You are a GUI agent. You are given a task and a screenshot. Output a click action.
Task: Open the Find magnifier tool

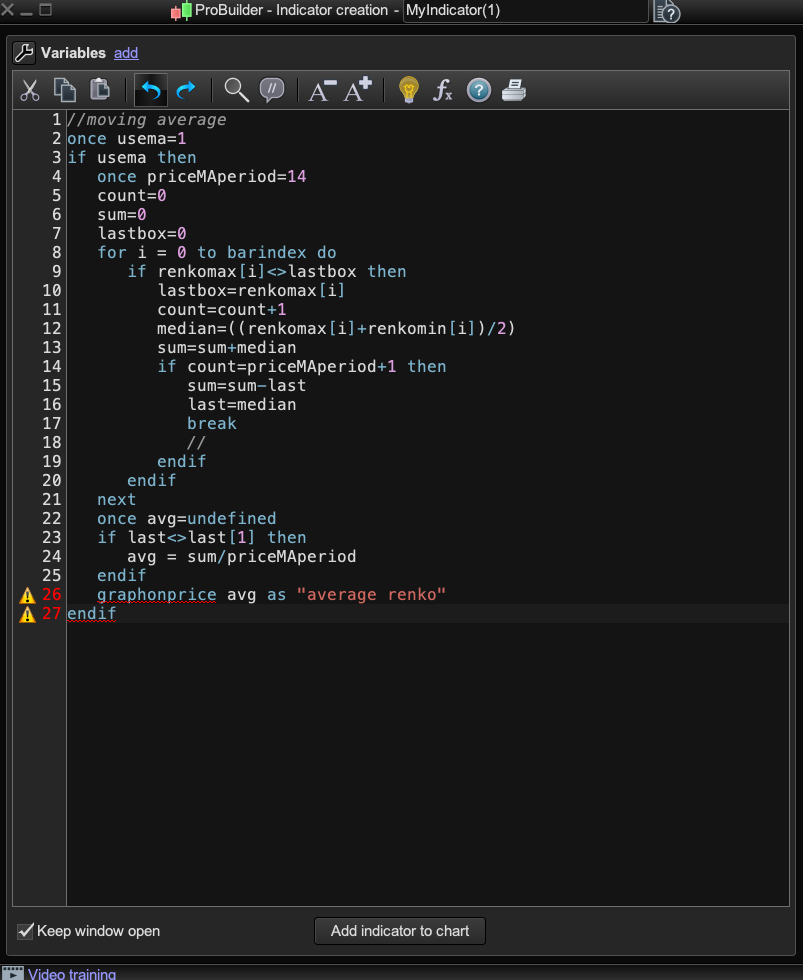coord(236,90)
